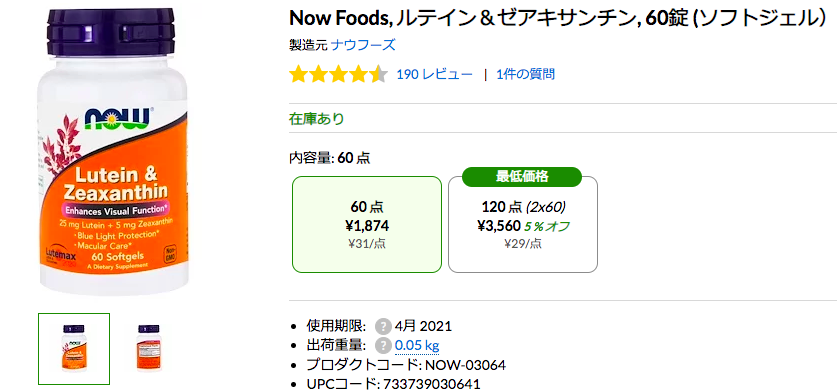Click the UPCコード 733739030641 text
The width and height of the screenshot is (837, 391).
[x=393, y=384]
